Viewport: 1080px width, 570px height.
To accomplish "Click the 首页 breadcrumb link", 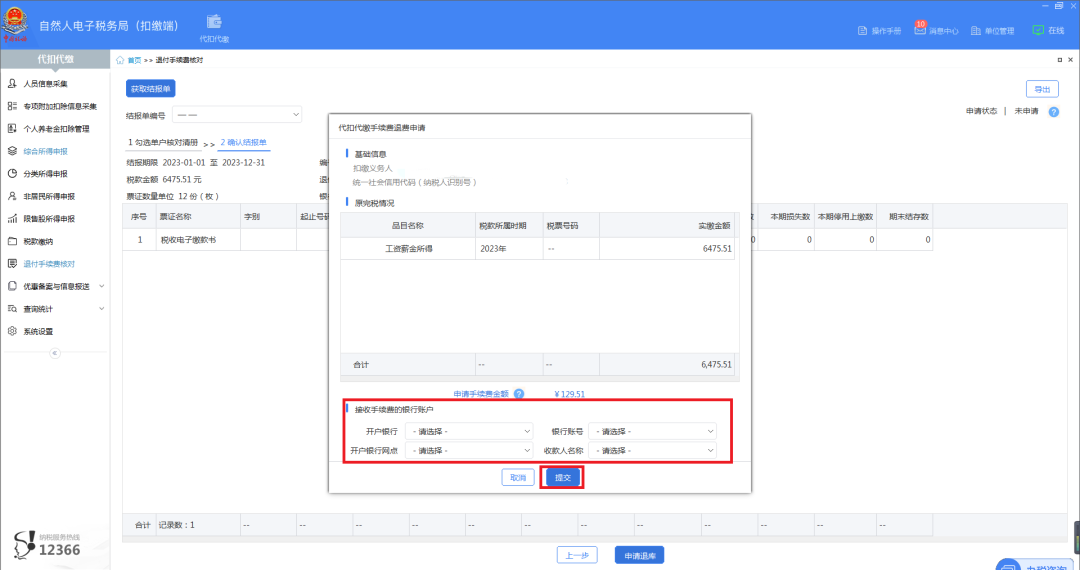I will [134, 60].
